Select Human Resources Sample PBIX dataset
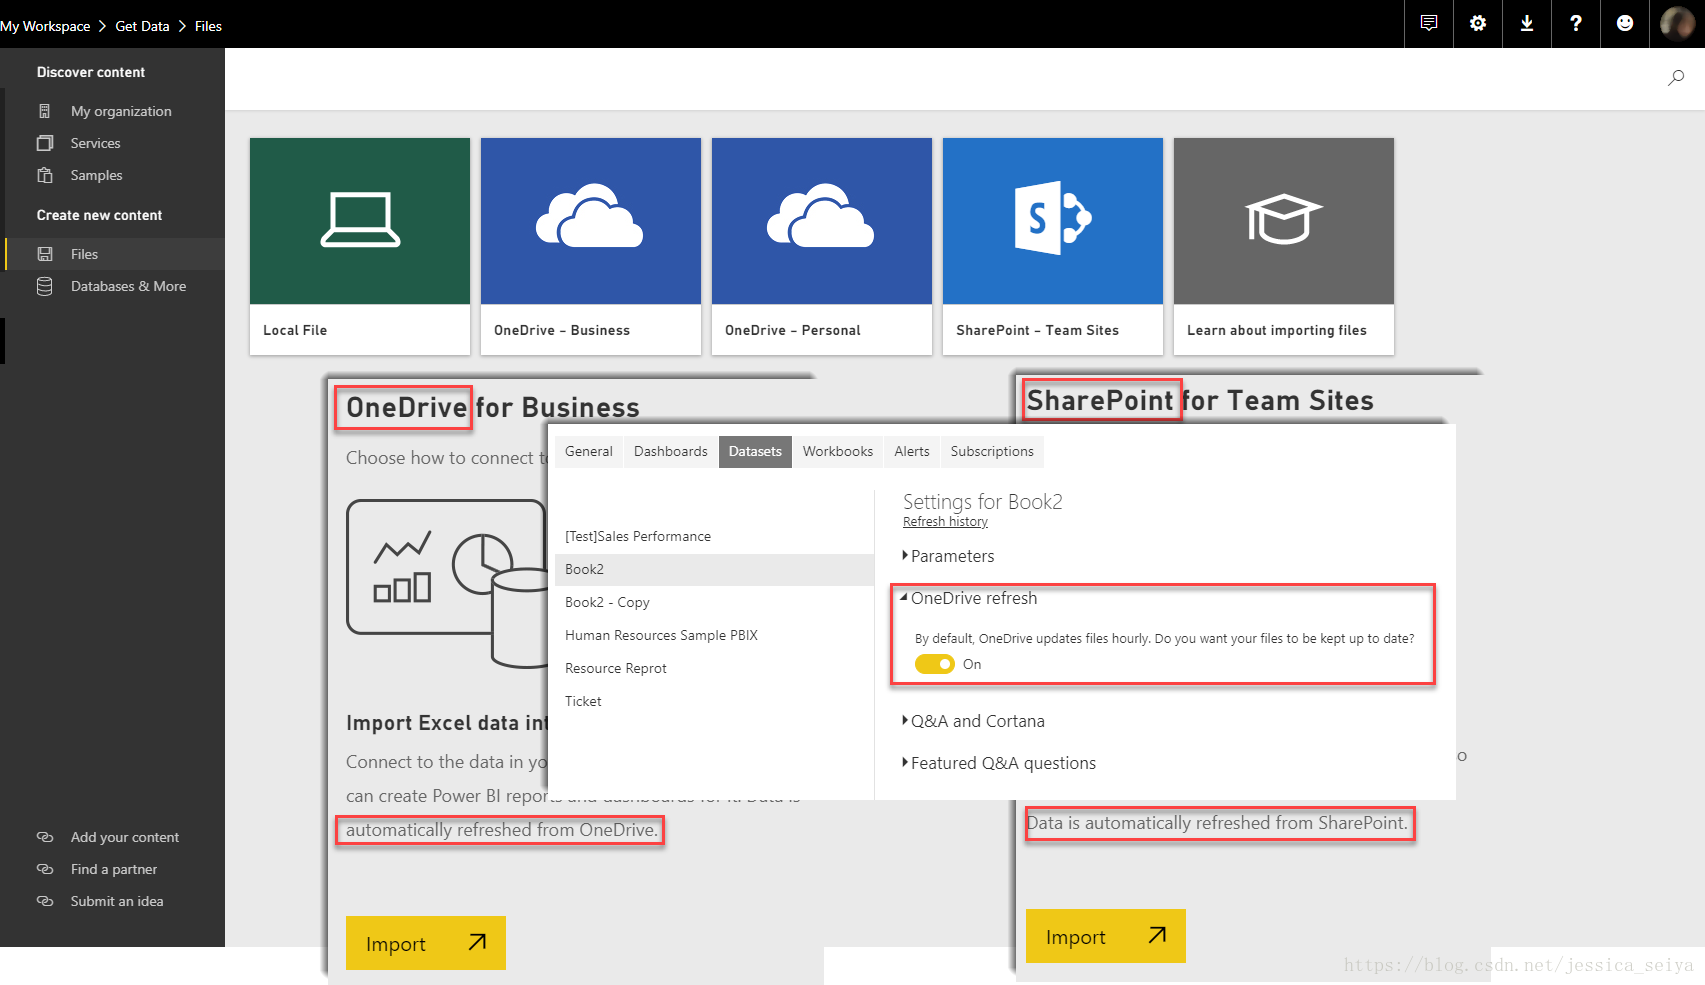 pos(714,635)
